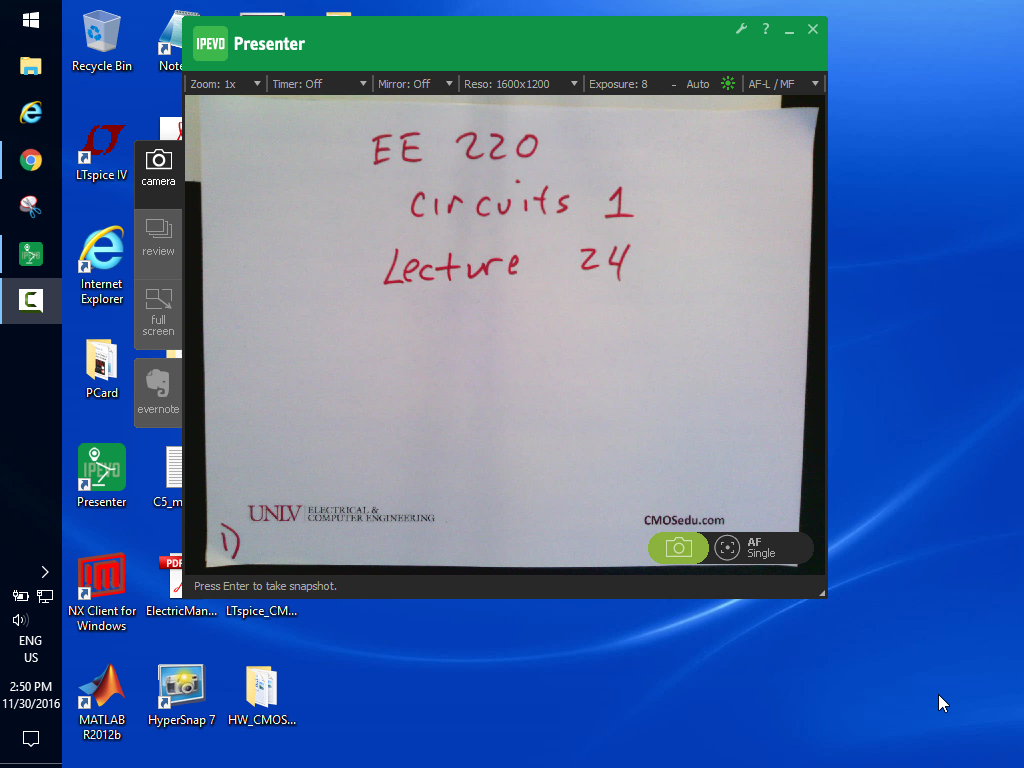The image size is (1024, 768).
Task: Open the ElectricMan PDF file on desktop
Action: pos(180,586)
